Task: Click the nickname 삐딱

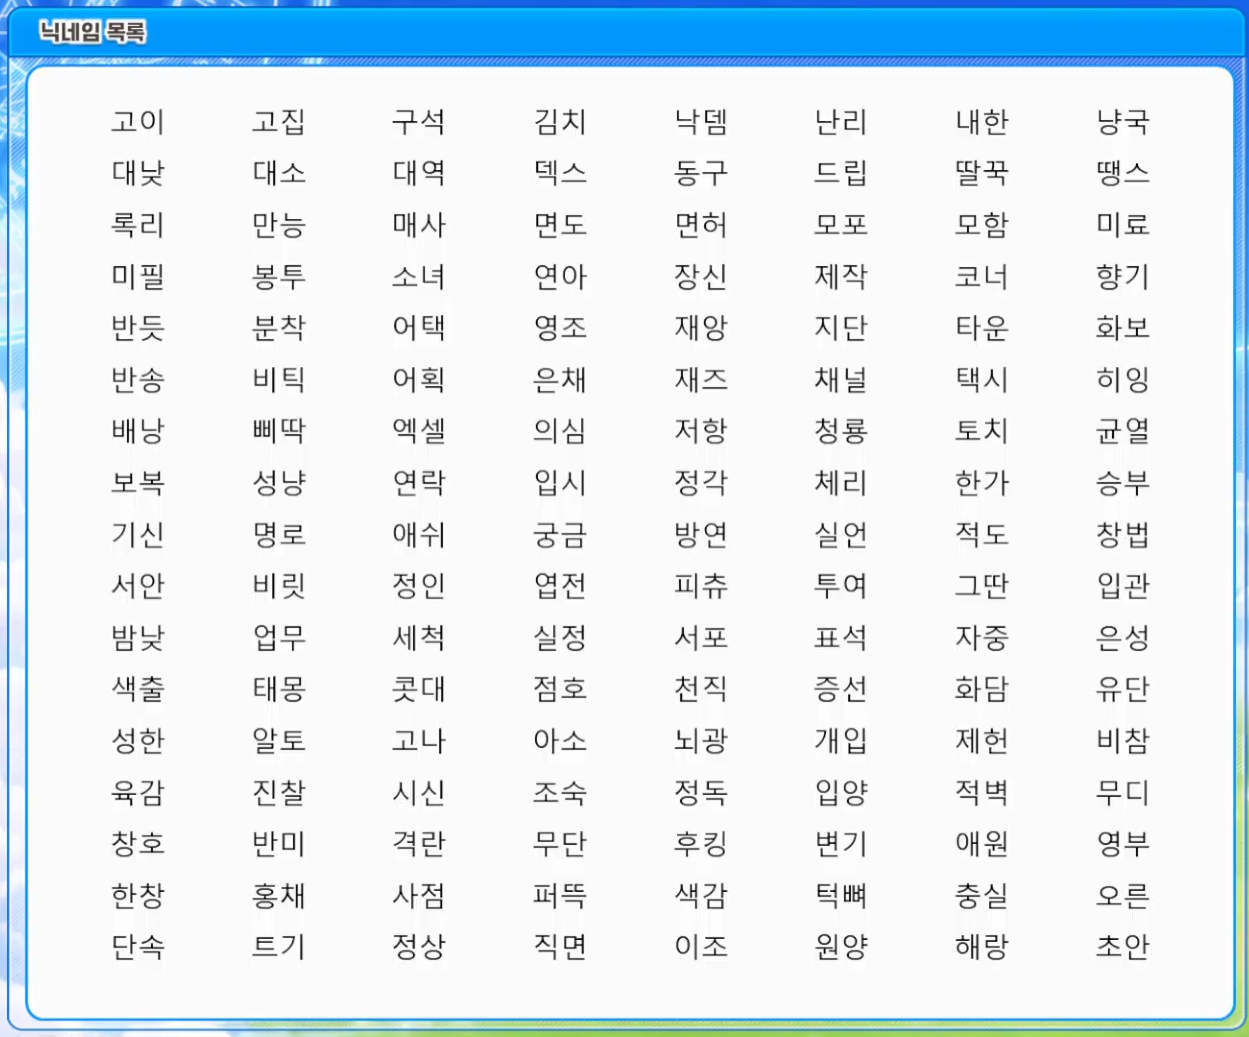Action: tap(279, 431)
